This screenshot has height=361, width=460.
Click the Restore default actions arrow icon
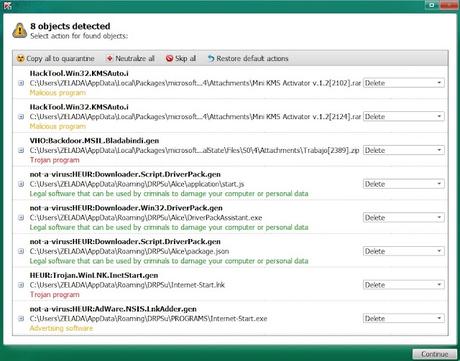click(x=211, y=59)
